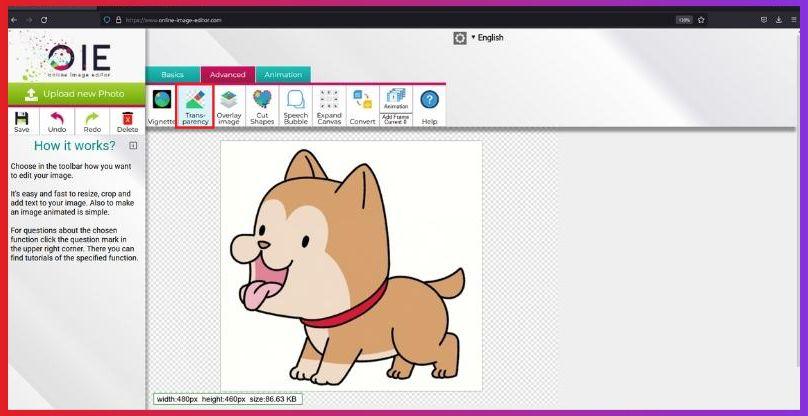Add a Speech Bubble
This screenshot has width=808, height=416.
point(296,106)
